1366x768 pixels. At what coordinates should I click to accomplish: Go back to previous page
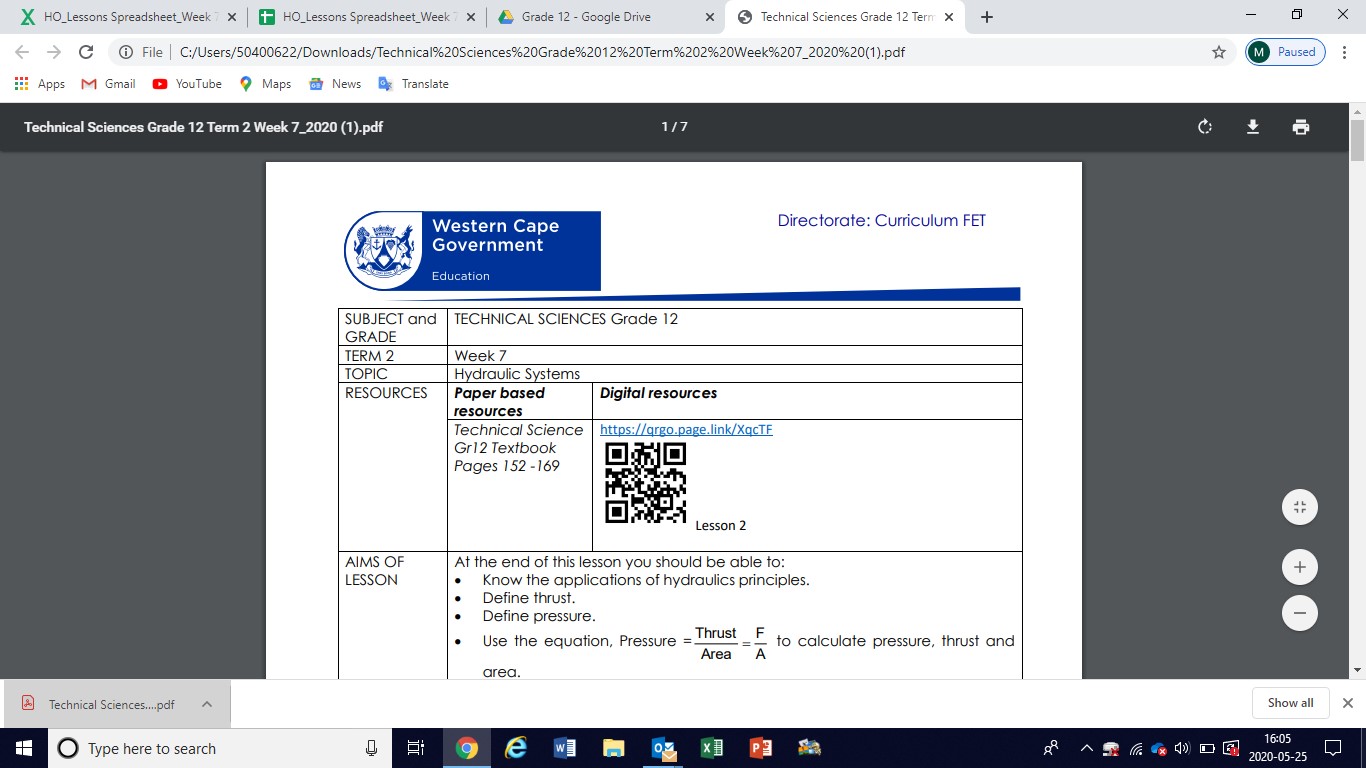[24, 52]
